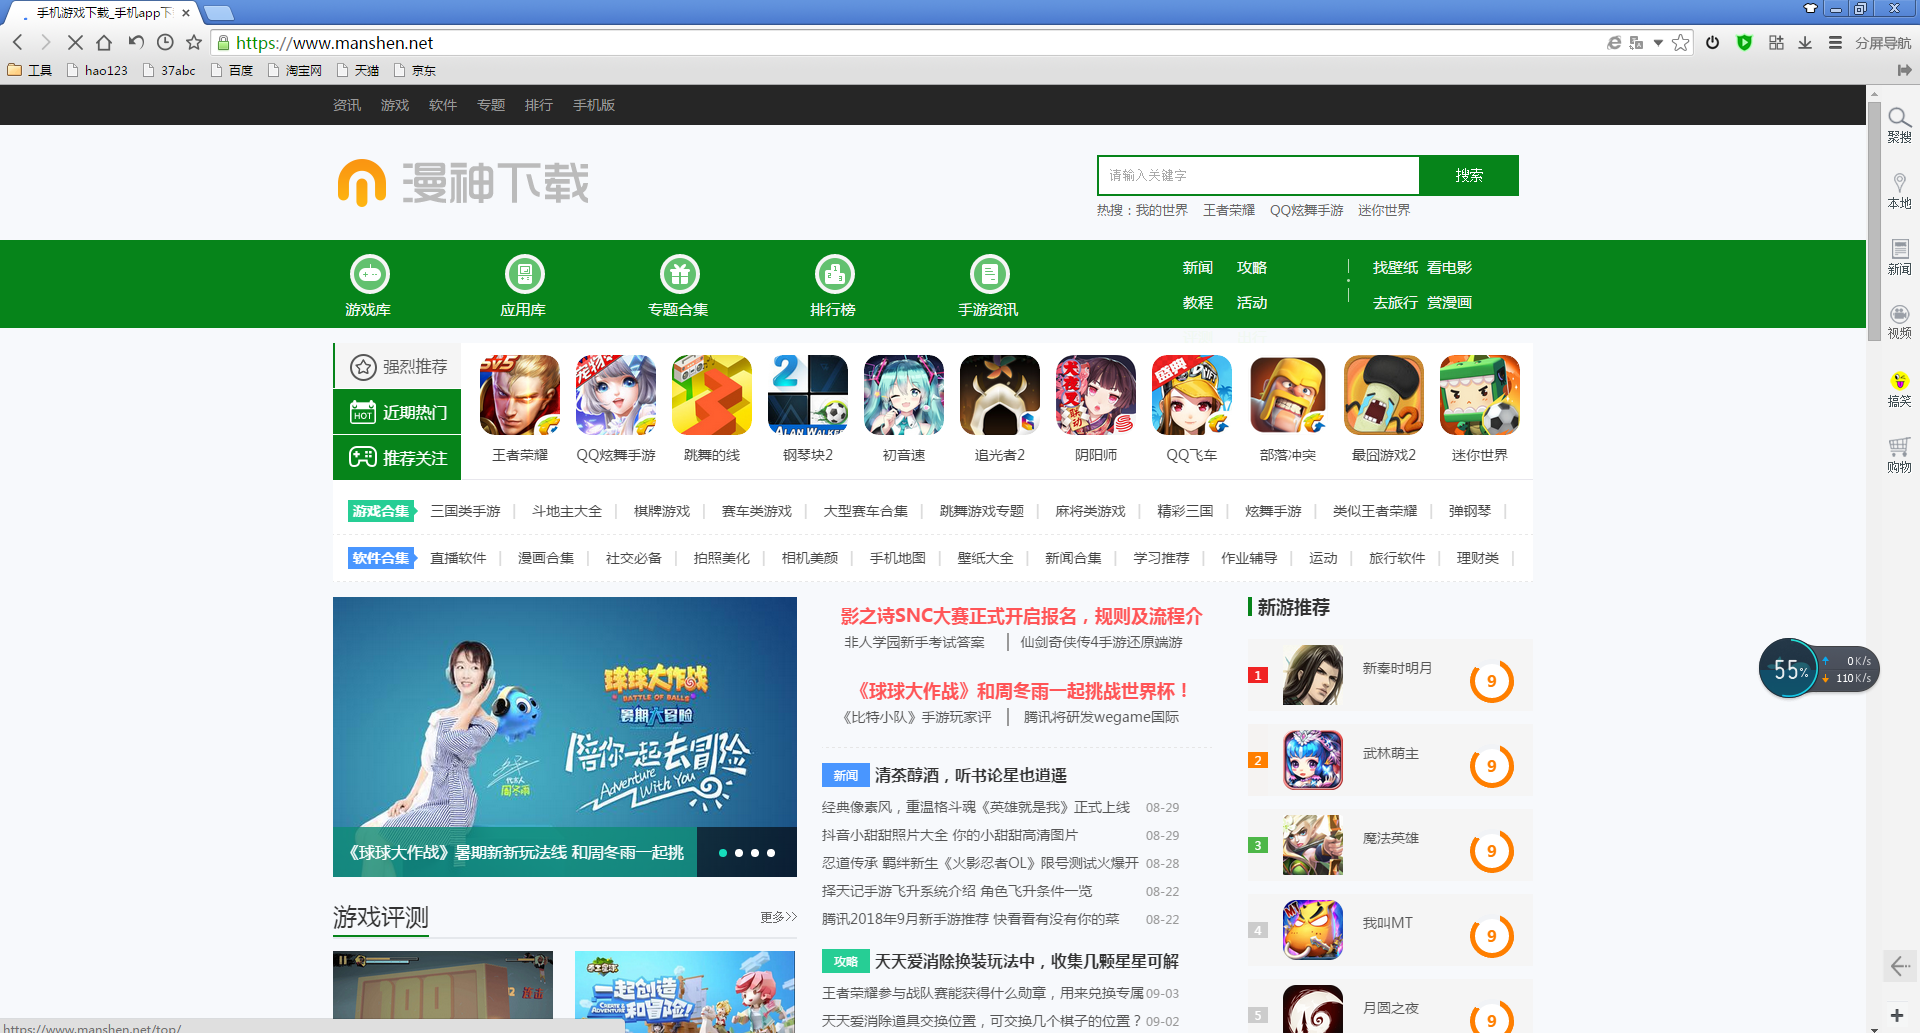
Task: Open 手机版 in the top menu
Action: coord(594,105)
